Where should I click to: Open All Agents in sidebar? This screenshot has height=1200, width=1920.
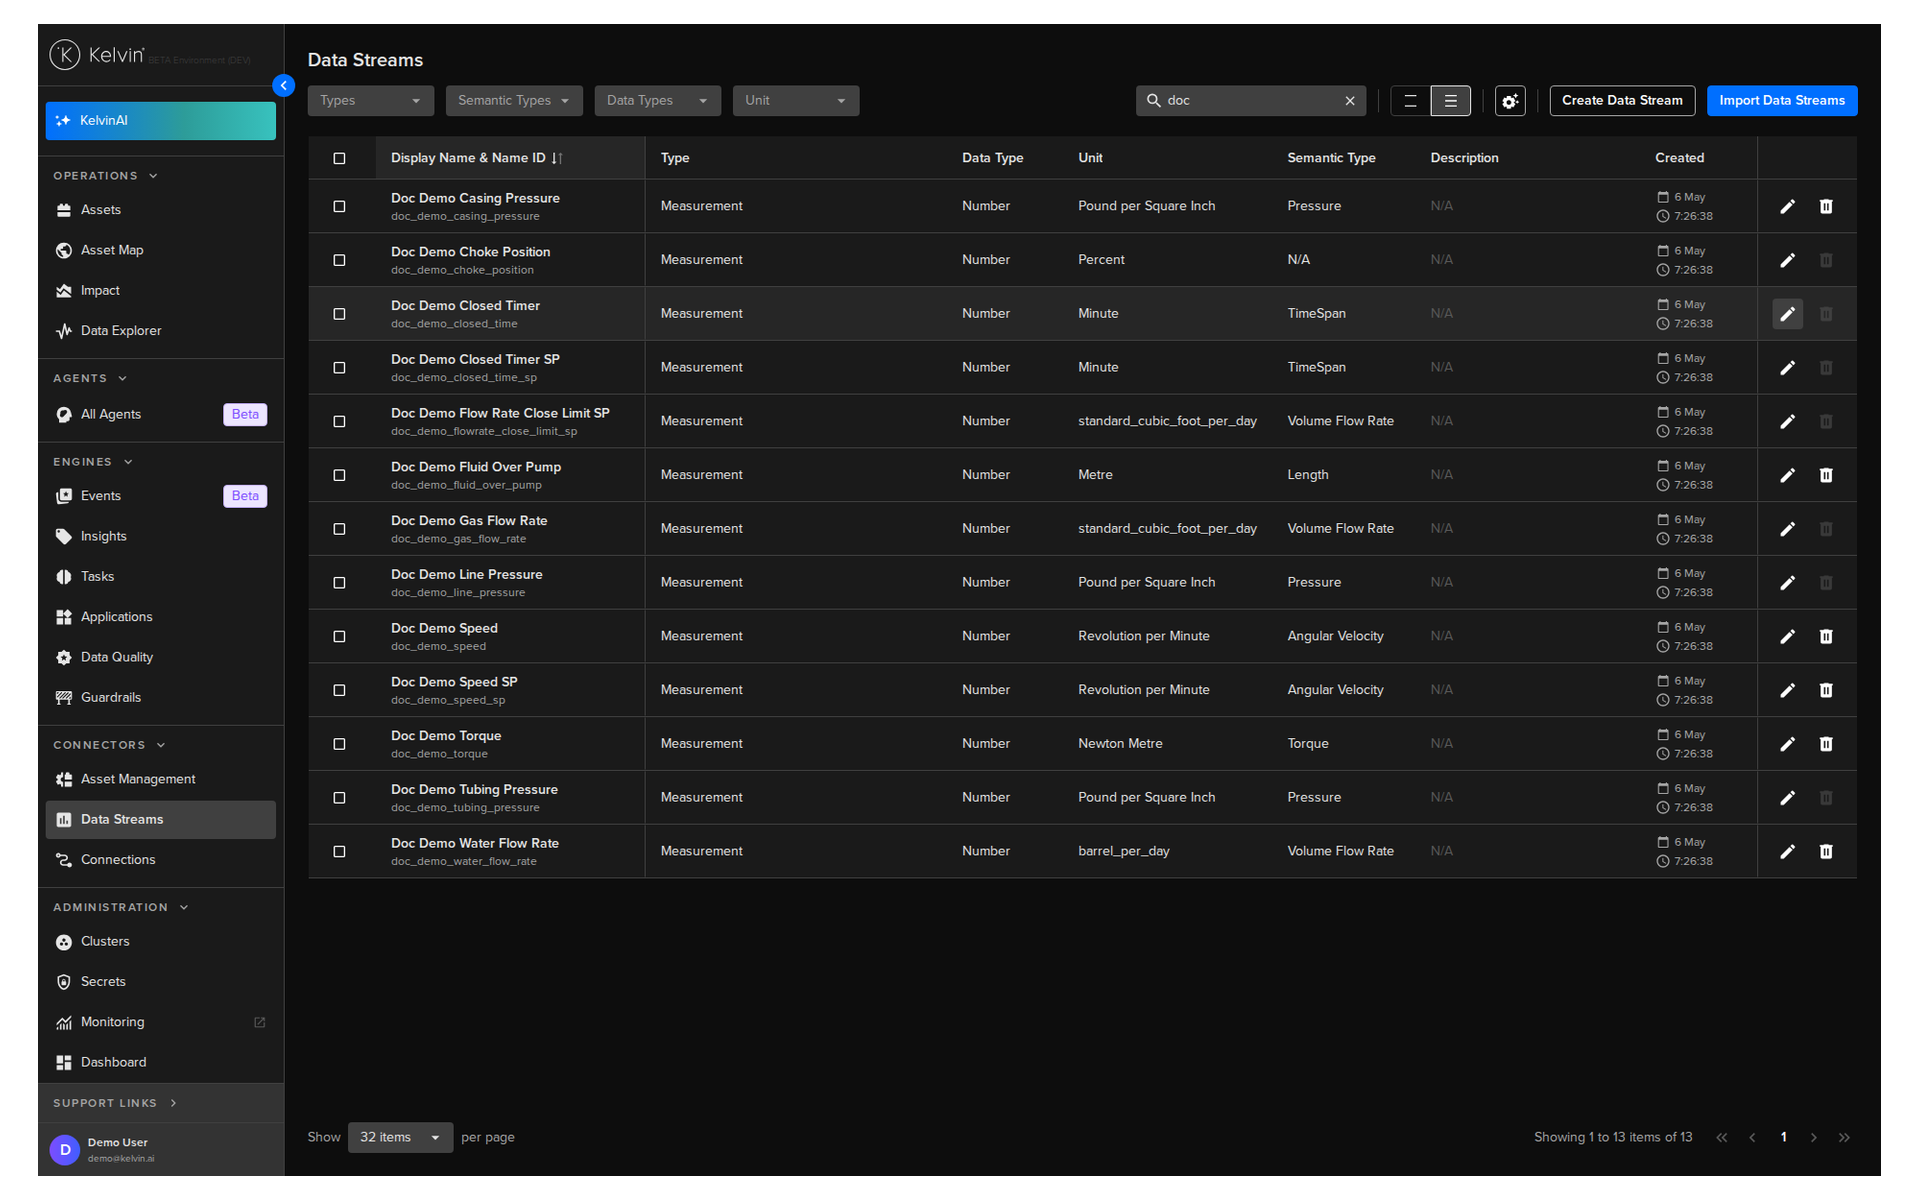[160, 415]
